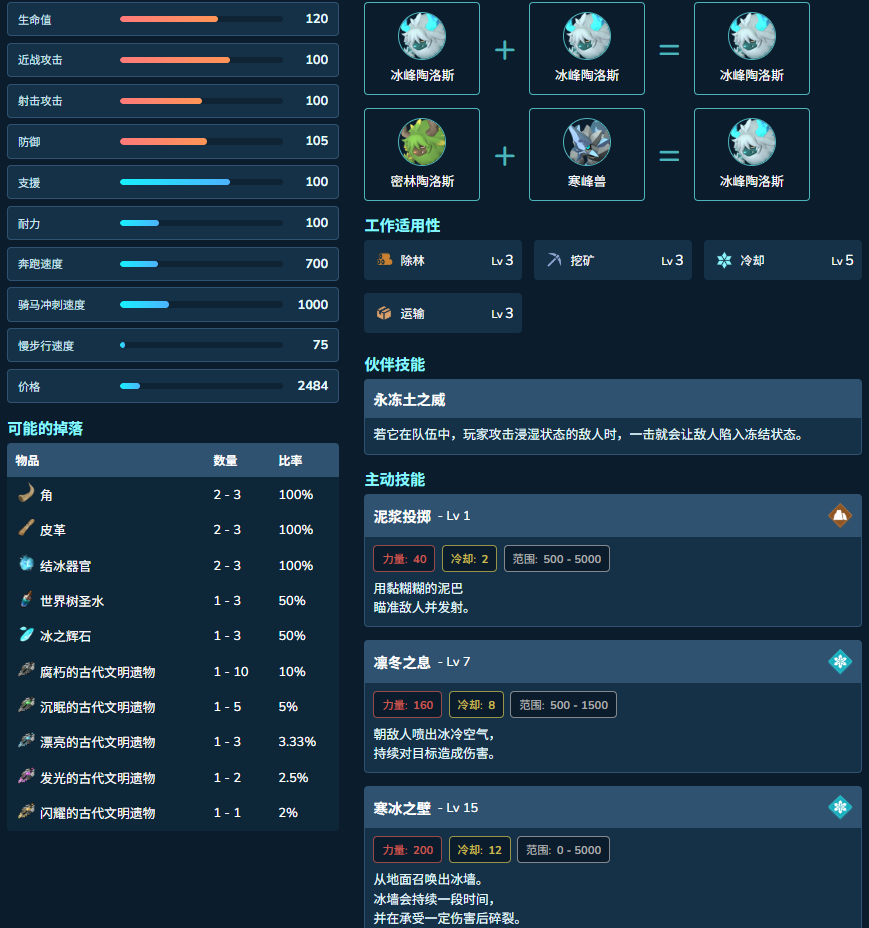The image size is (869, 928).
Task: Click the ice element icon on 凛冬之息
Action: coord(840,661)
